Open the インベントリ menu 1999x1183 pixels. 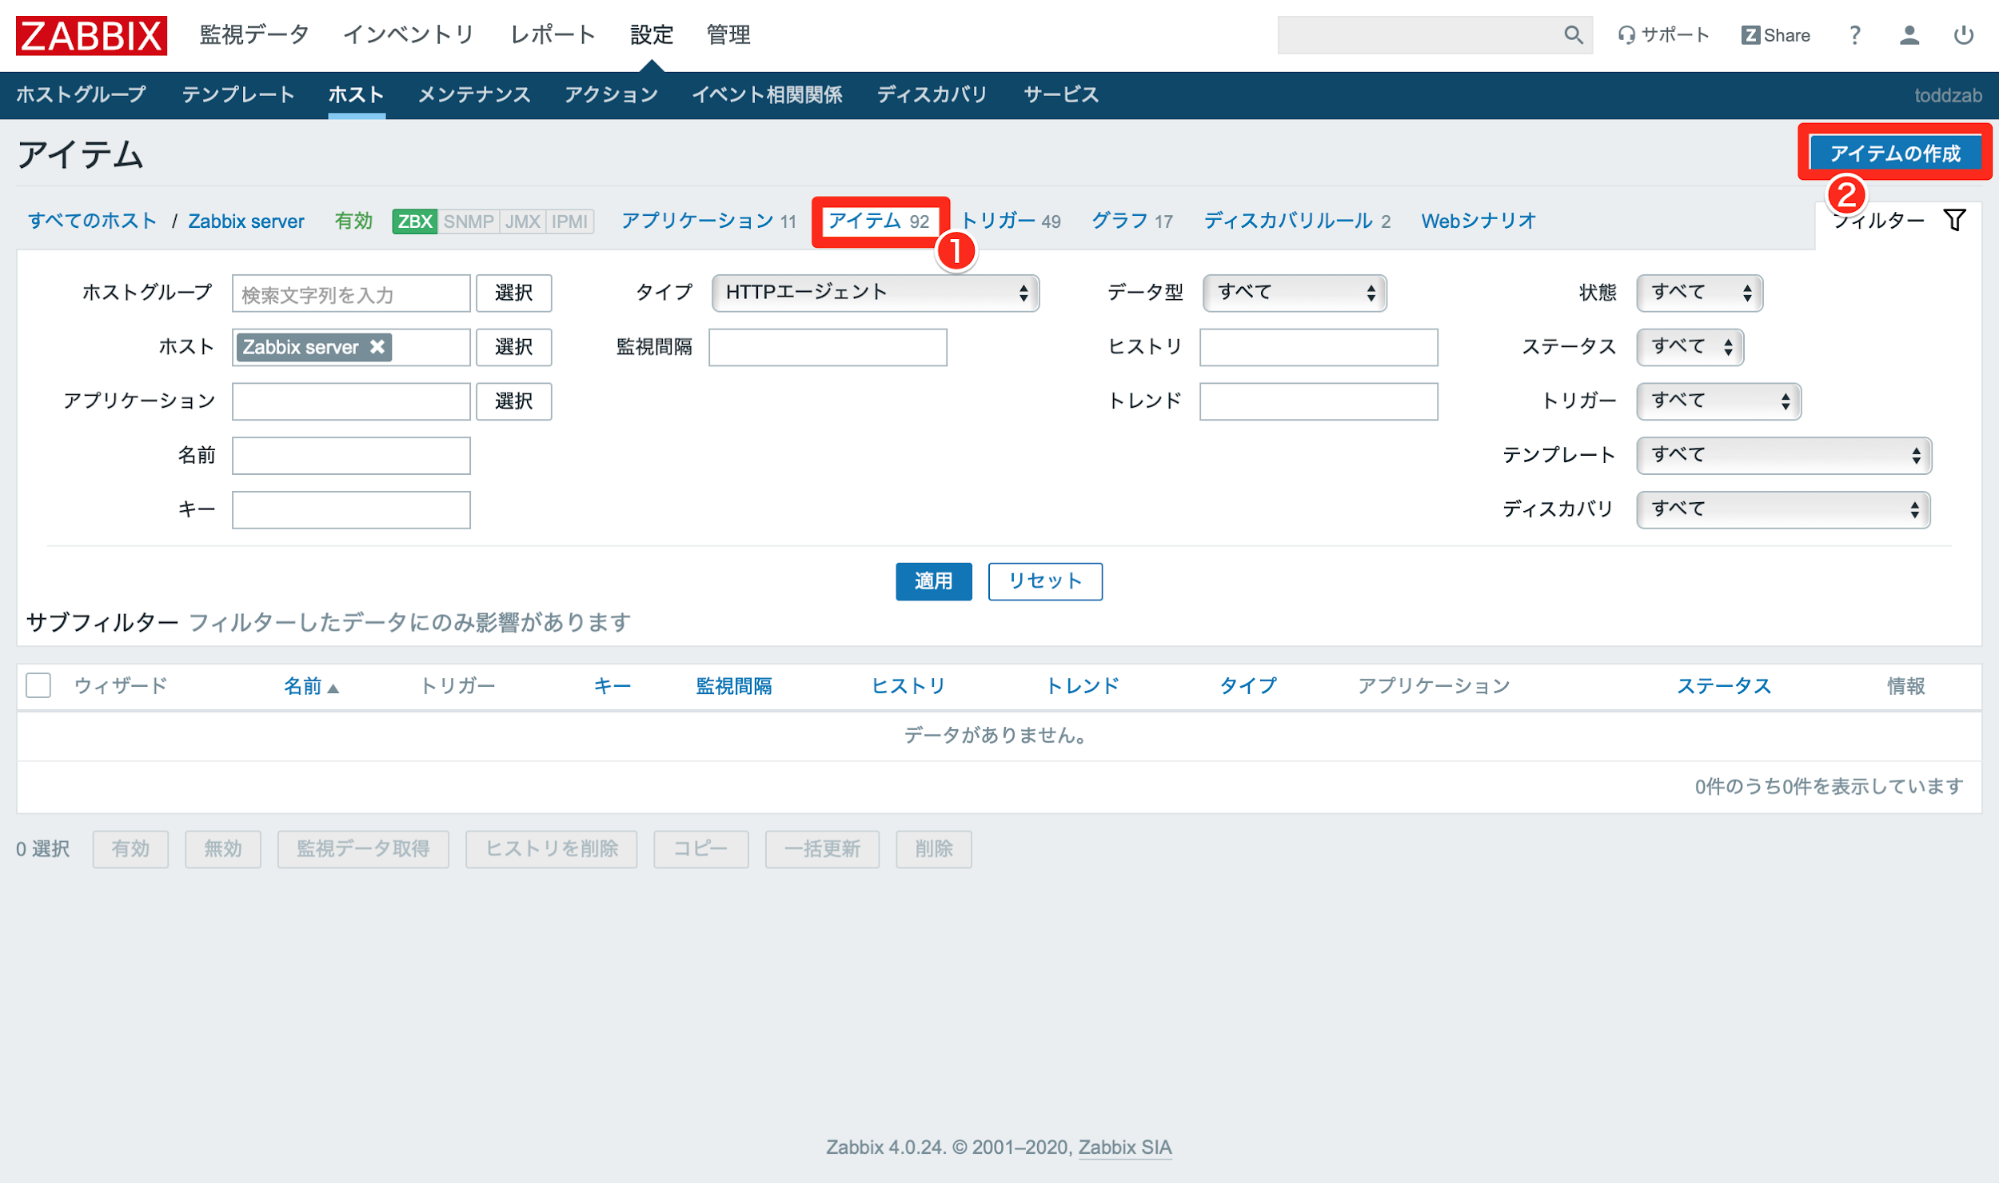(408, 35)
